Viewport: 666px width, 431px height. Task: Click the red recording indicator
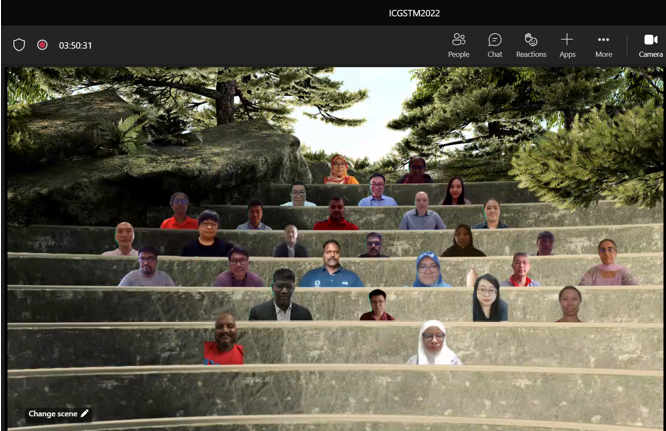42,45
